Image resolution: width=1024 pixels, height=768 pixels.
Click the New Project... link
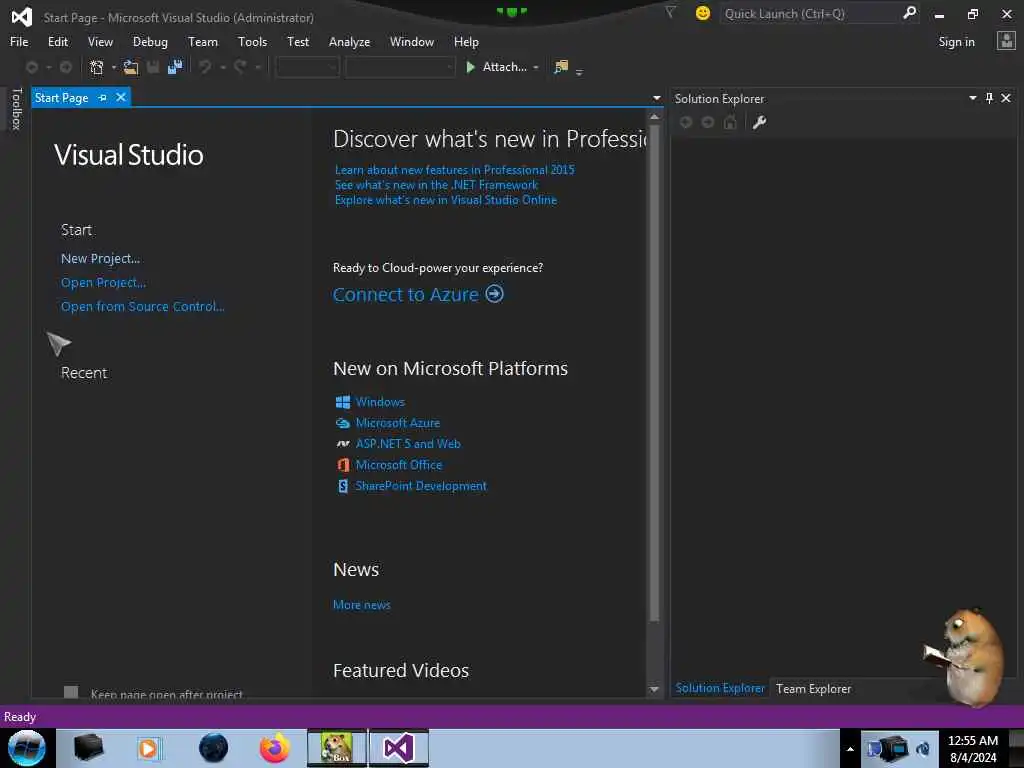tap(100, 259)
